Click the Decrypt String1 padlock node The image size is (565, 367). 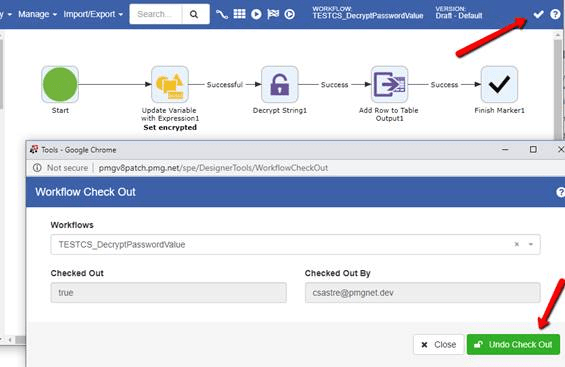coord(280,84)
